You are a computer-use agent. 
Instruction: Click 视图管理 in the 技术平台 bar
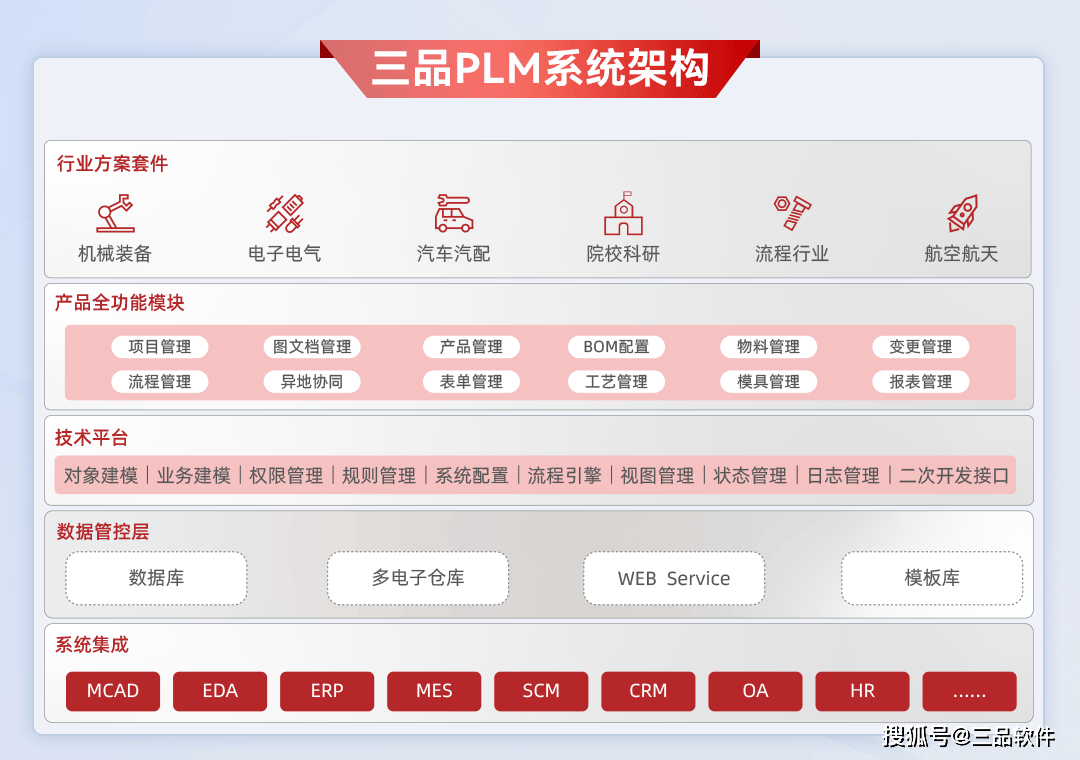coord(657,475)
